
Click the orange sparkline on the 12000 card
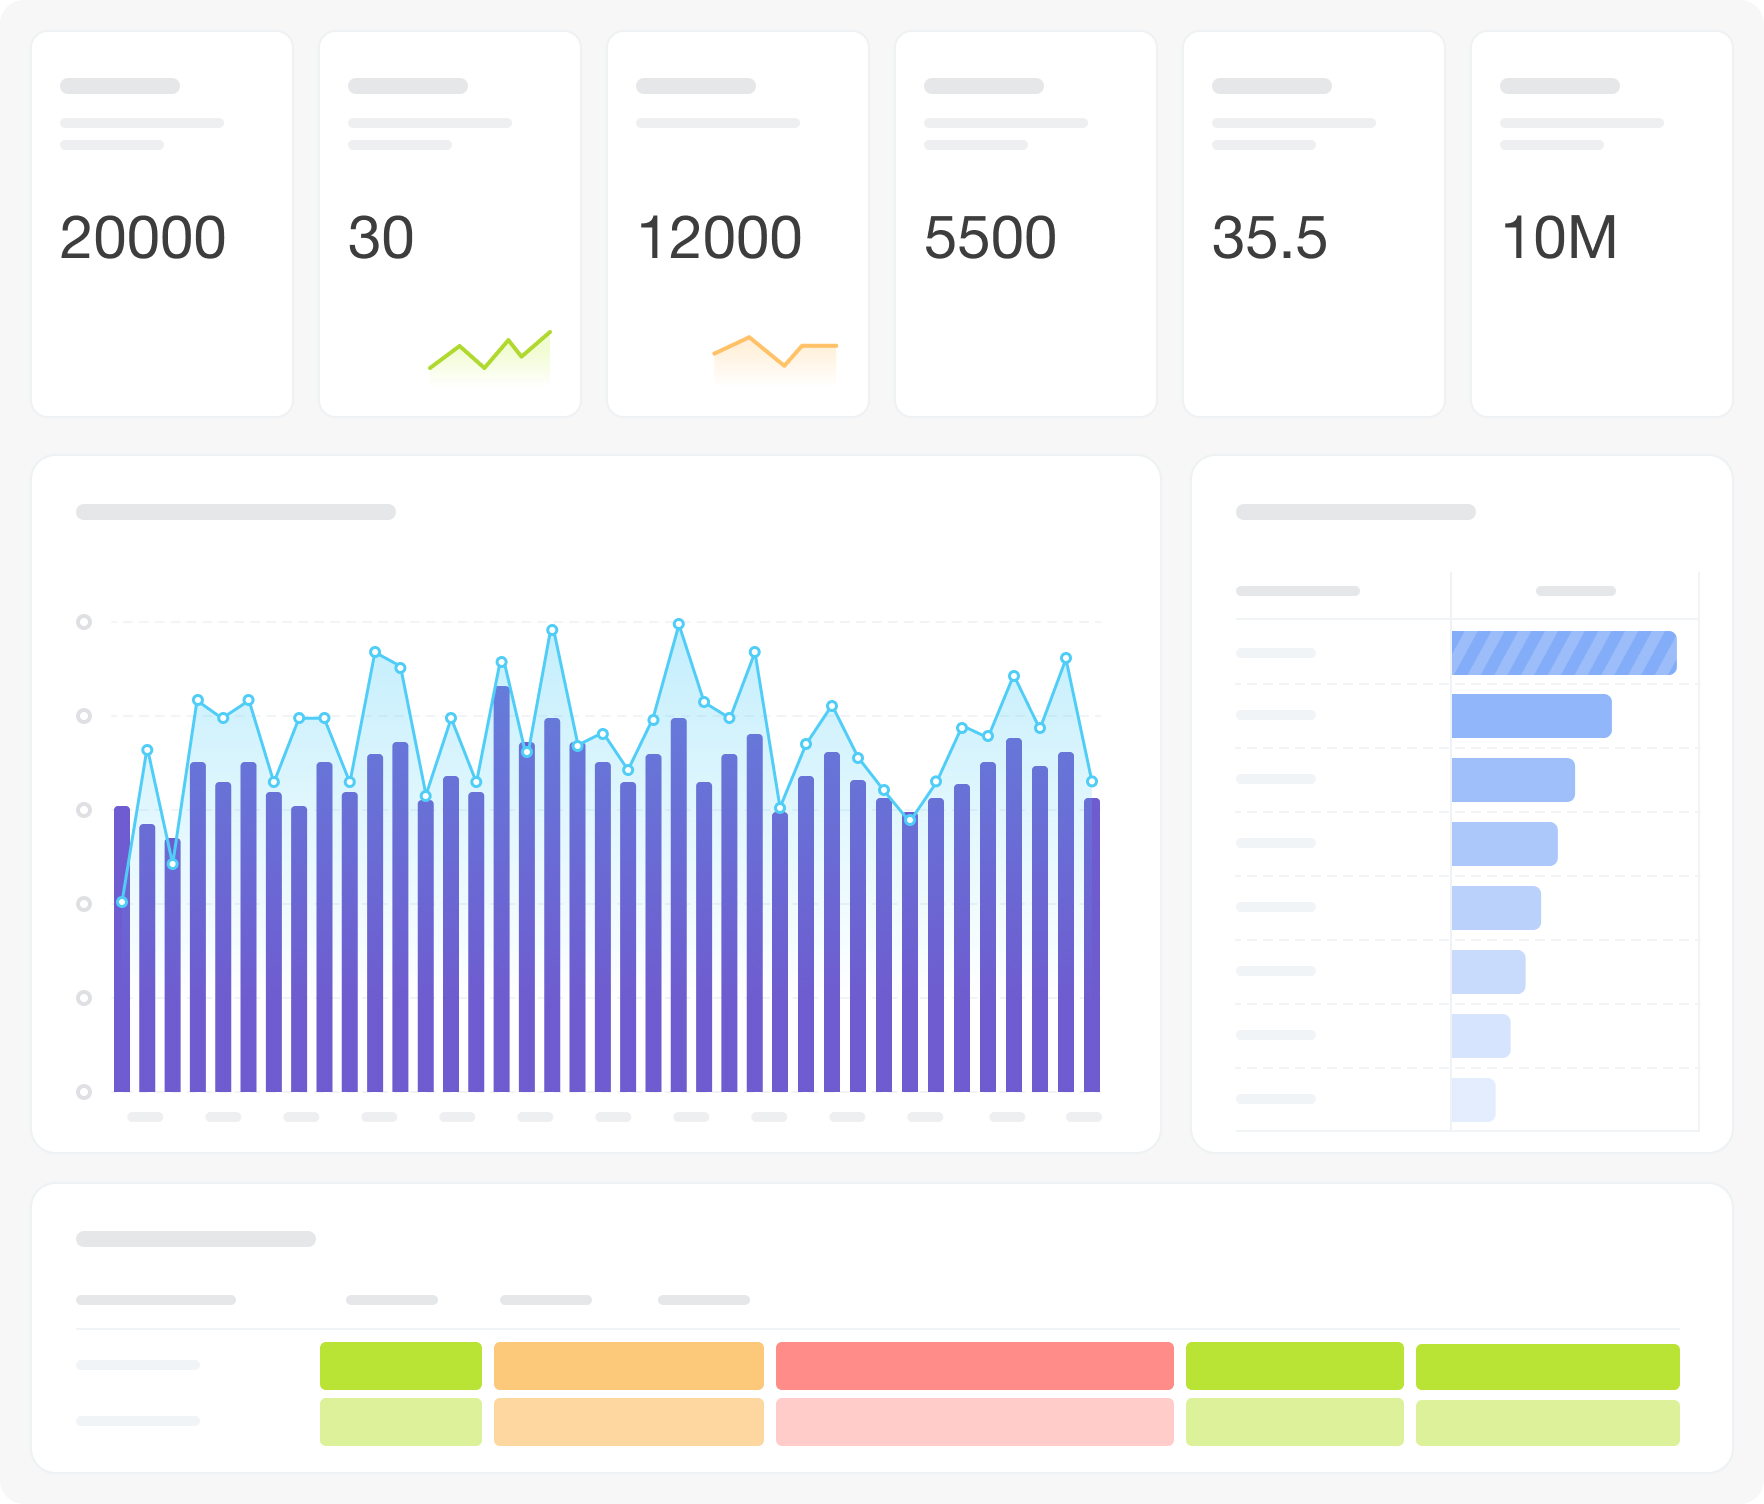(775, 357)
